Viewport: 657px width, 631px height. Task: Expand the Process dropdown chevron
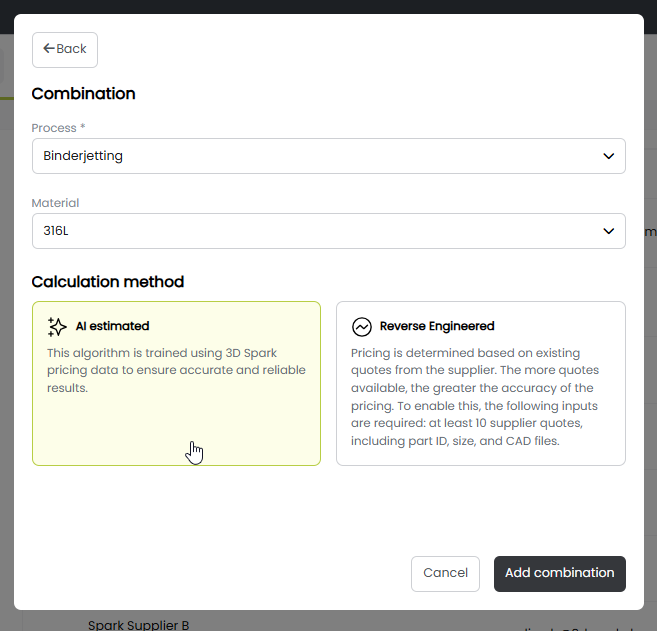pyautogui.click(x=609, y=156)
